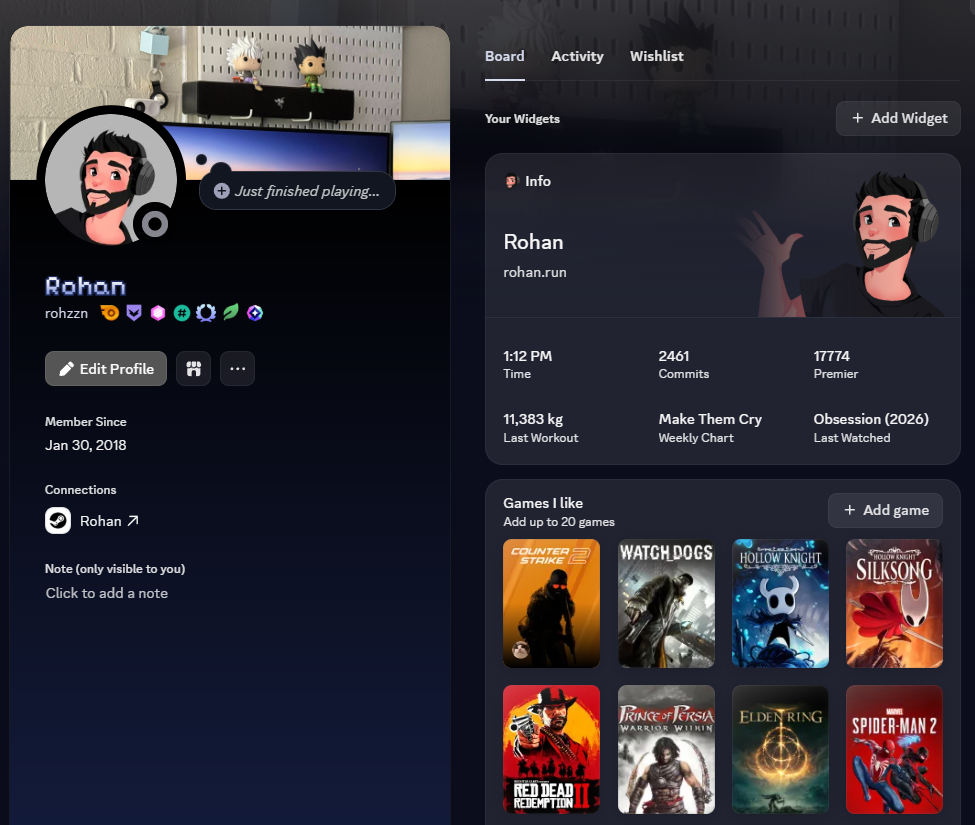Click the '11,383 kg' Last Workout value
The width and height of the screenshot is (975, 825).
(x=533, y=420)
